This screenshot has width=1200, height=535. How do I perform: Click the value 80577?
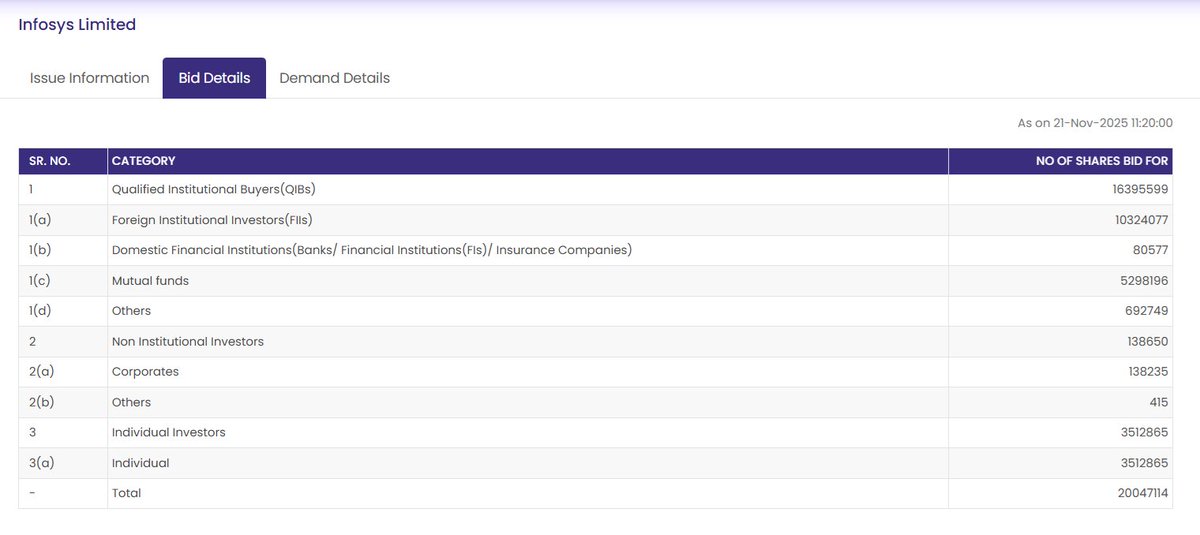(x=1149, y=250)
